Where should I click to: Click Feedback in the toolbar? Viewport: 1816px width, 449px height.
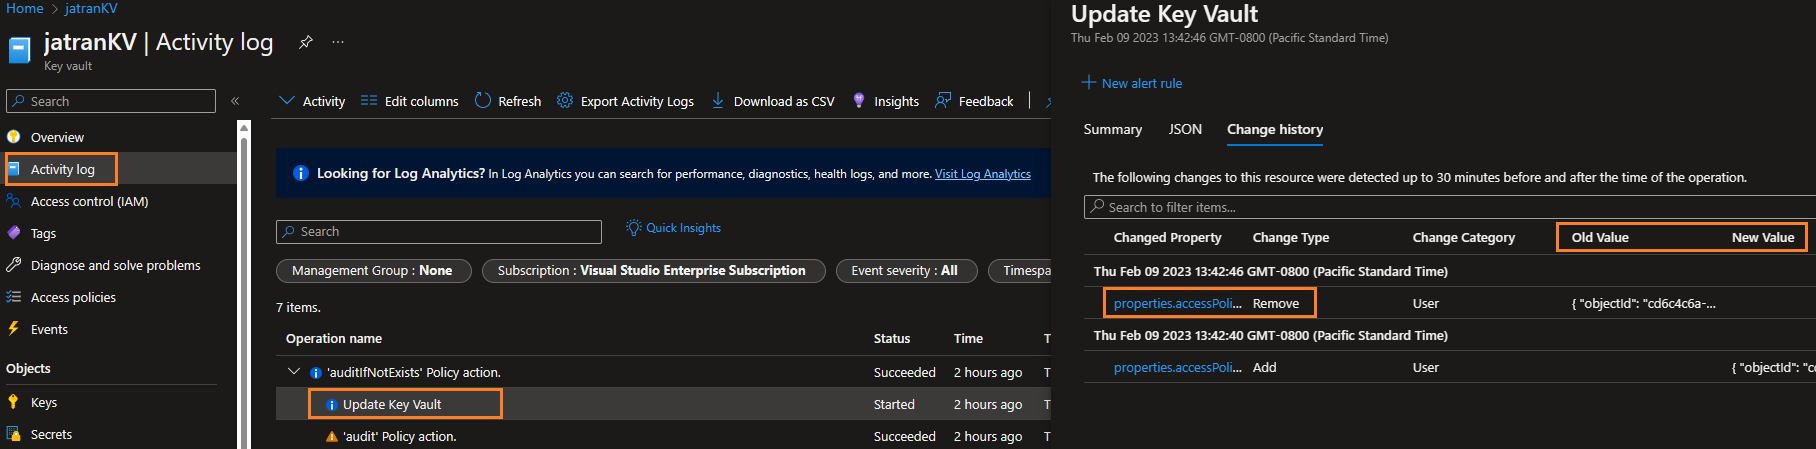pos(974,101)
